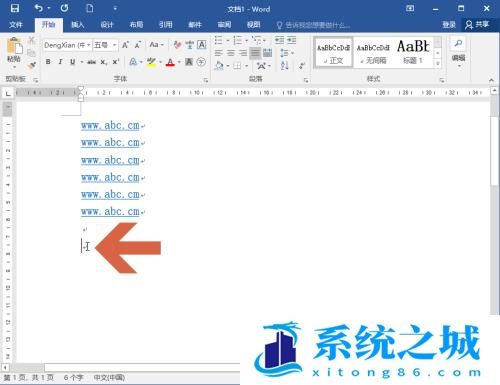Toggle justified alignment
500x385 pixels.
255,53
